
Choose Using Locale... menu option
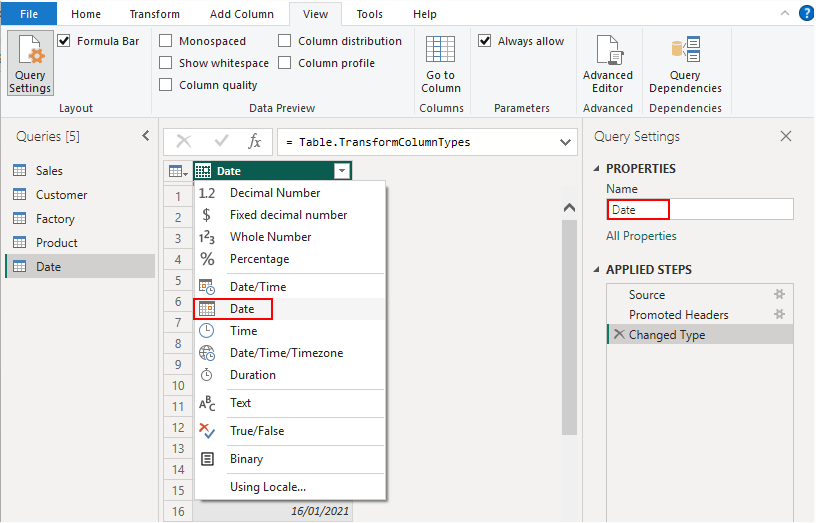coord(267,487)
